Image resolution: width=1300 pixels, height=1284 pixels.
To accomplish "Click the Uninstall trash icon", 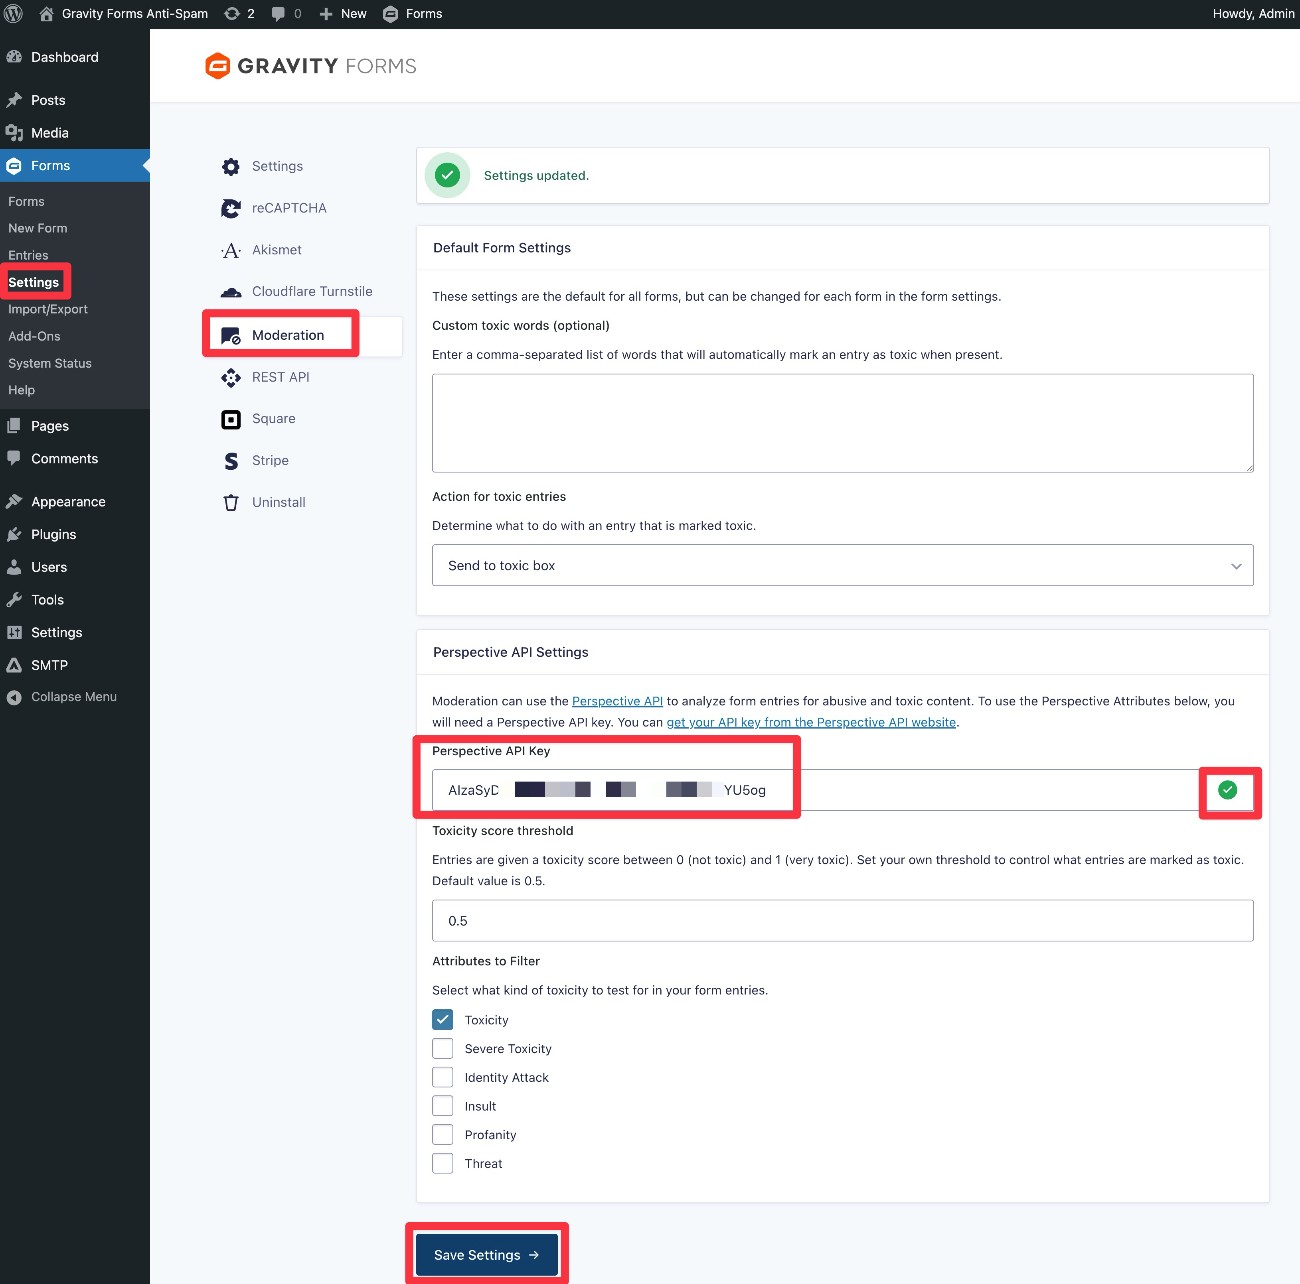I will click(231, 503).
